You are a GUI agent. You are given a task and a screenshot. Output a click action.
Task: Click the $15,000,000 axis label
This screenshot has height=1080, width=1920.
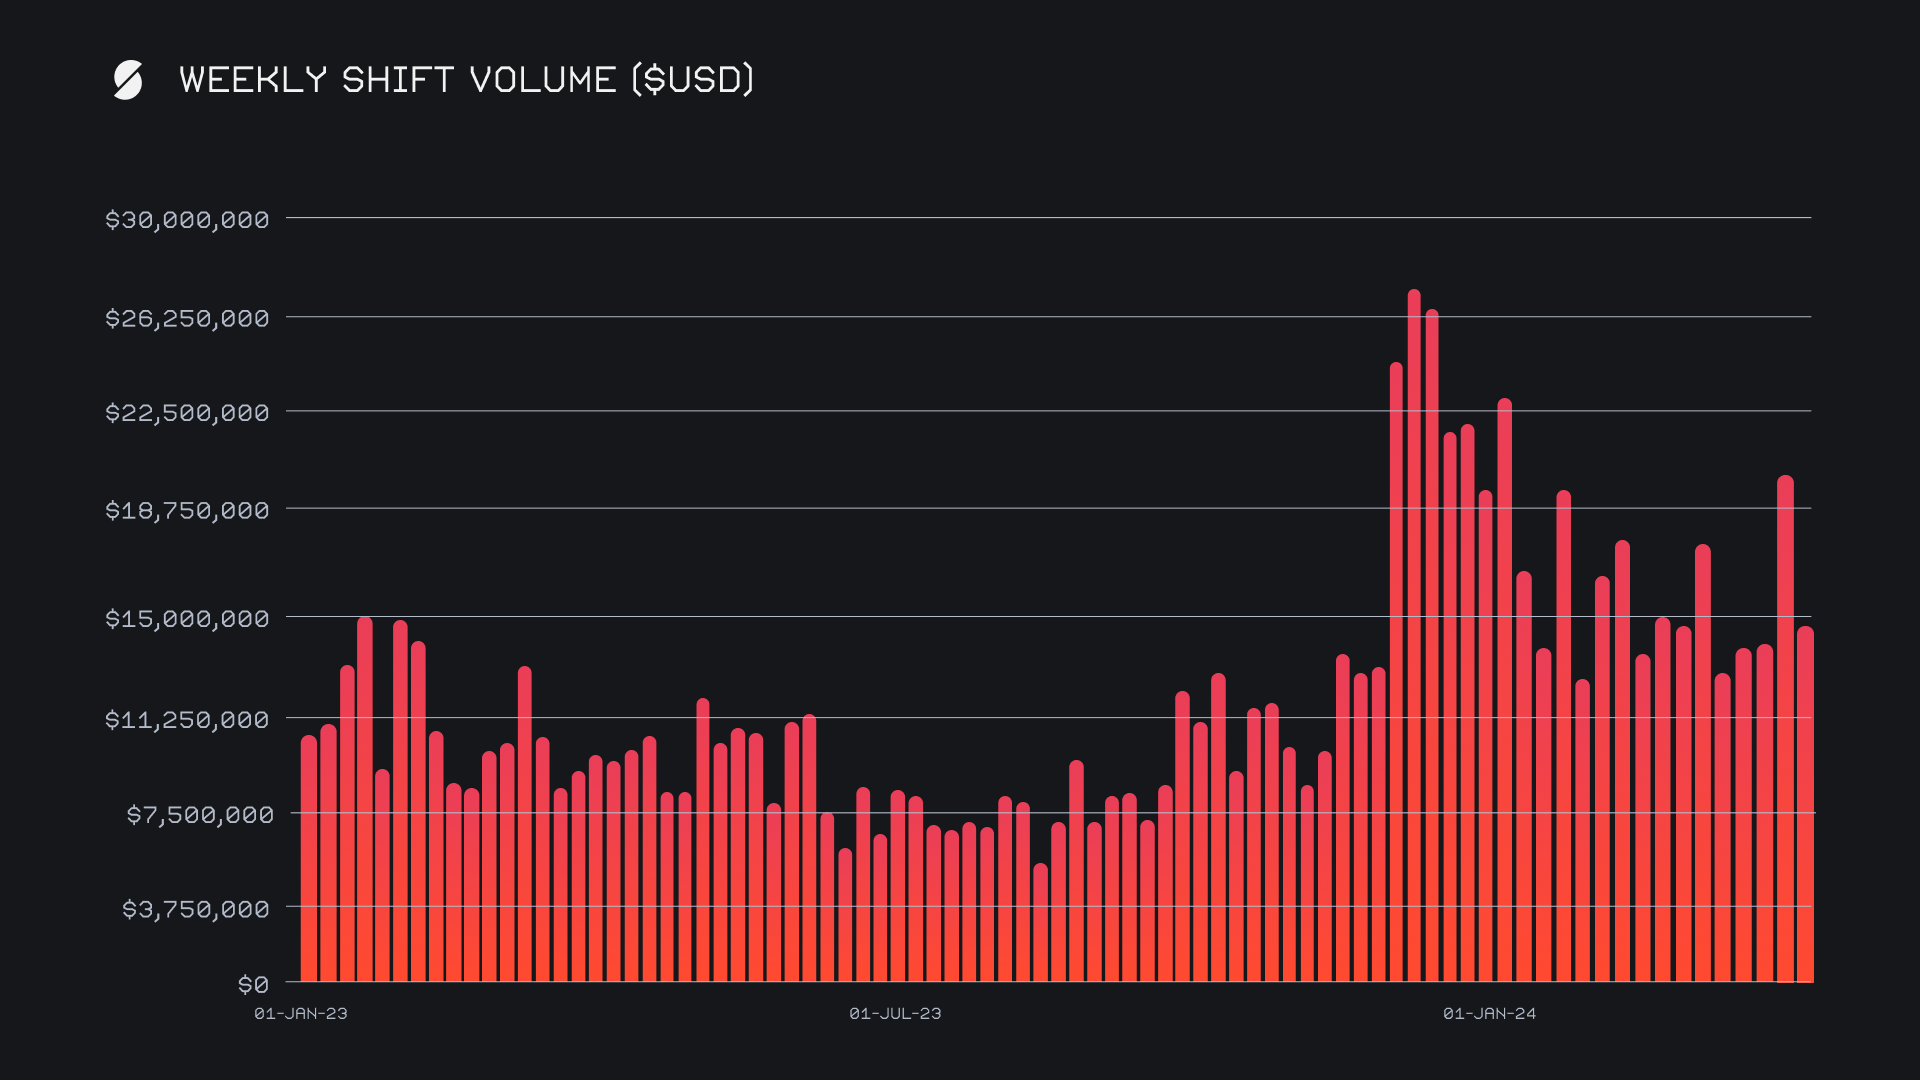(x=187, y=619)
